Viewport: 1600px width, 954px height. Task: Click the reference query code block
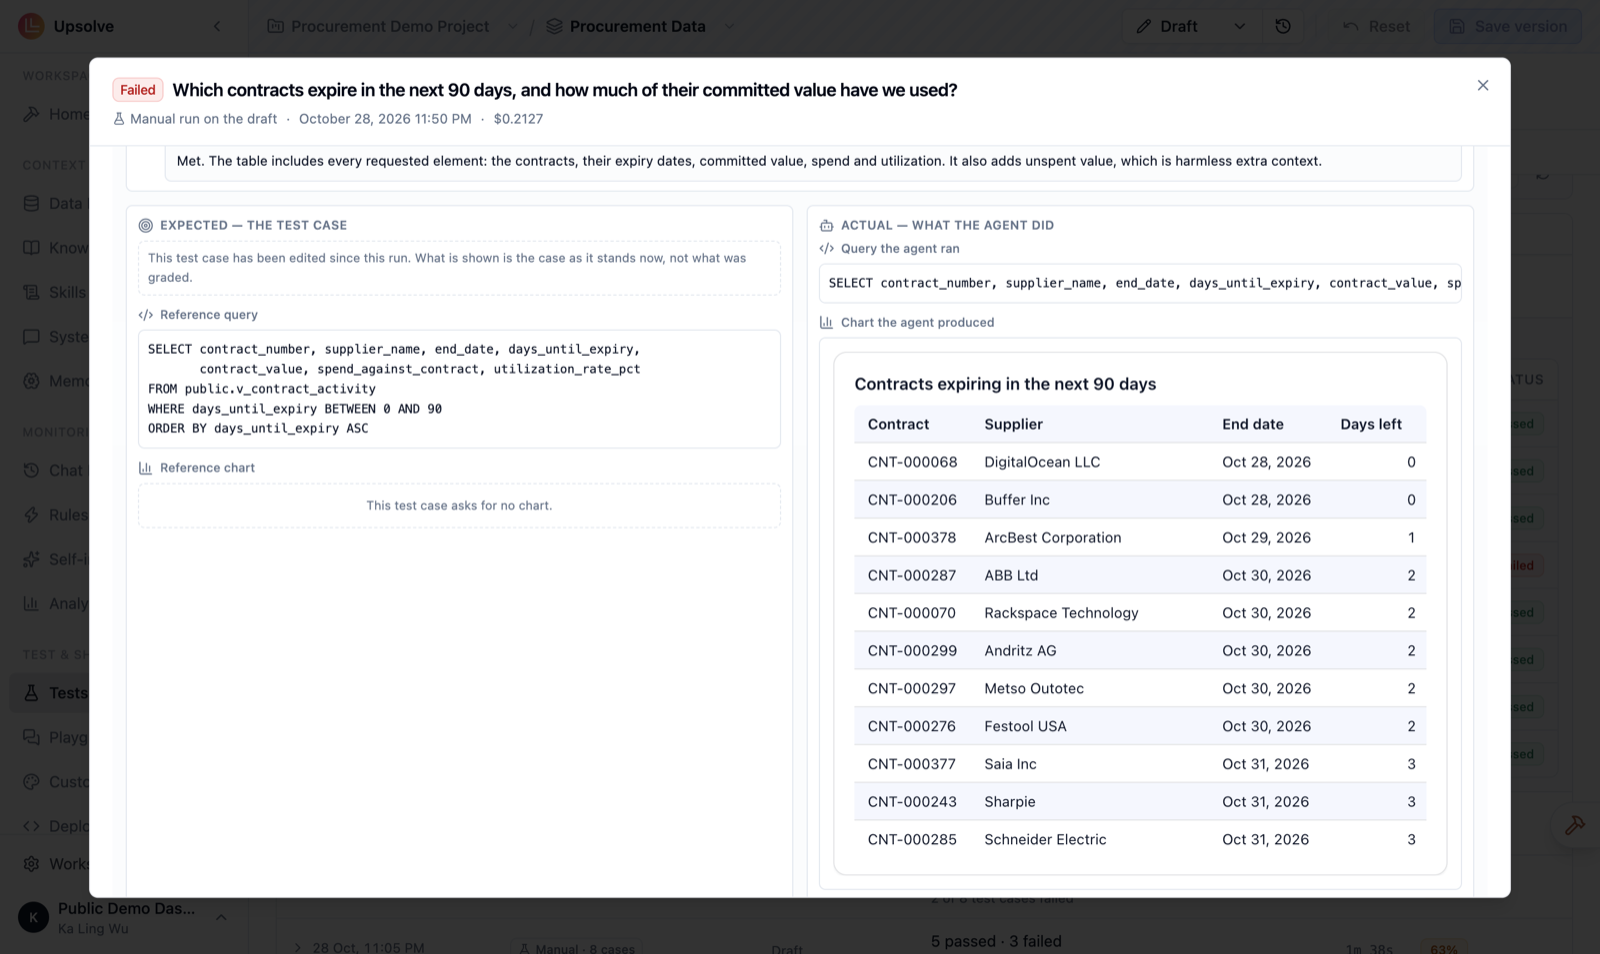click(x=459, y=389)
